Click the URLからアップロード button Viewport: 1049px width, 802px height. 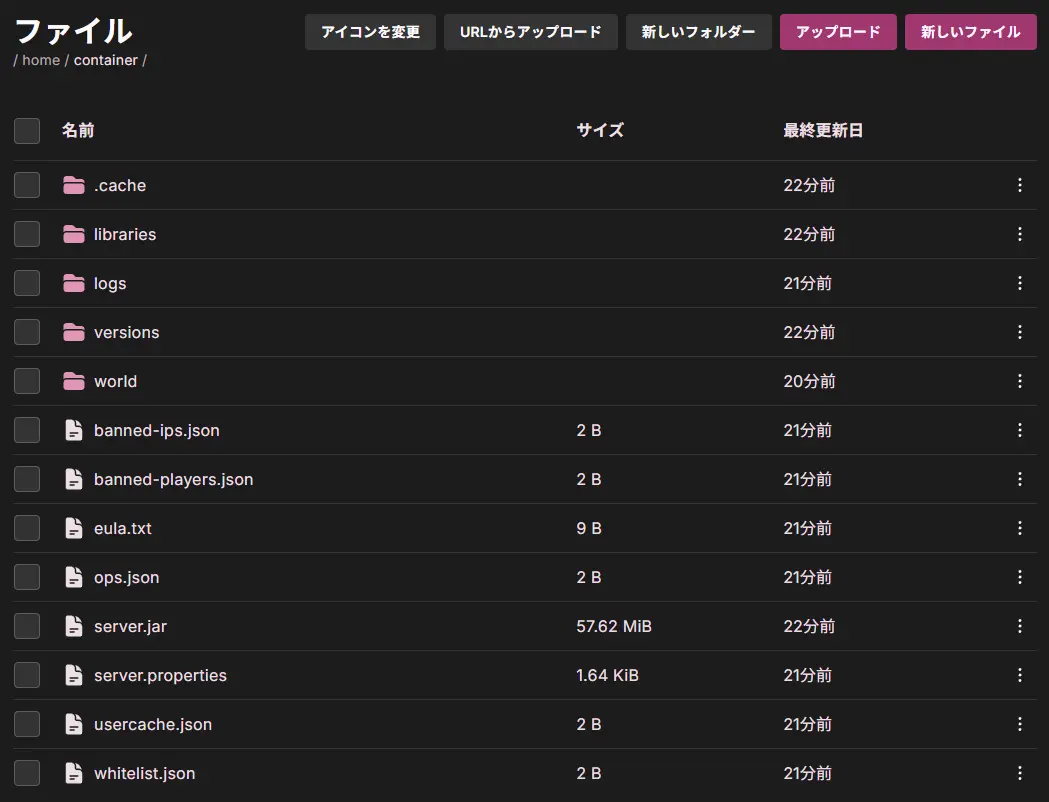[x=531, y=32]
